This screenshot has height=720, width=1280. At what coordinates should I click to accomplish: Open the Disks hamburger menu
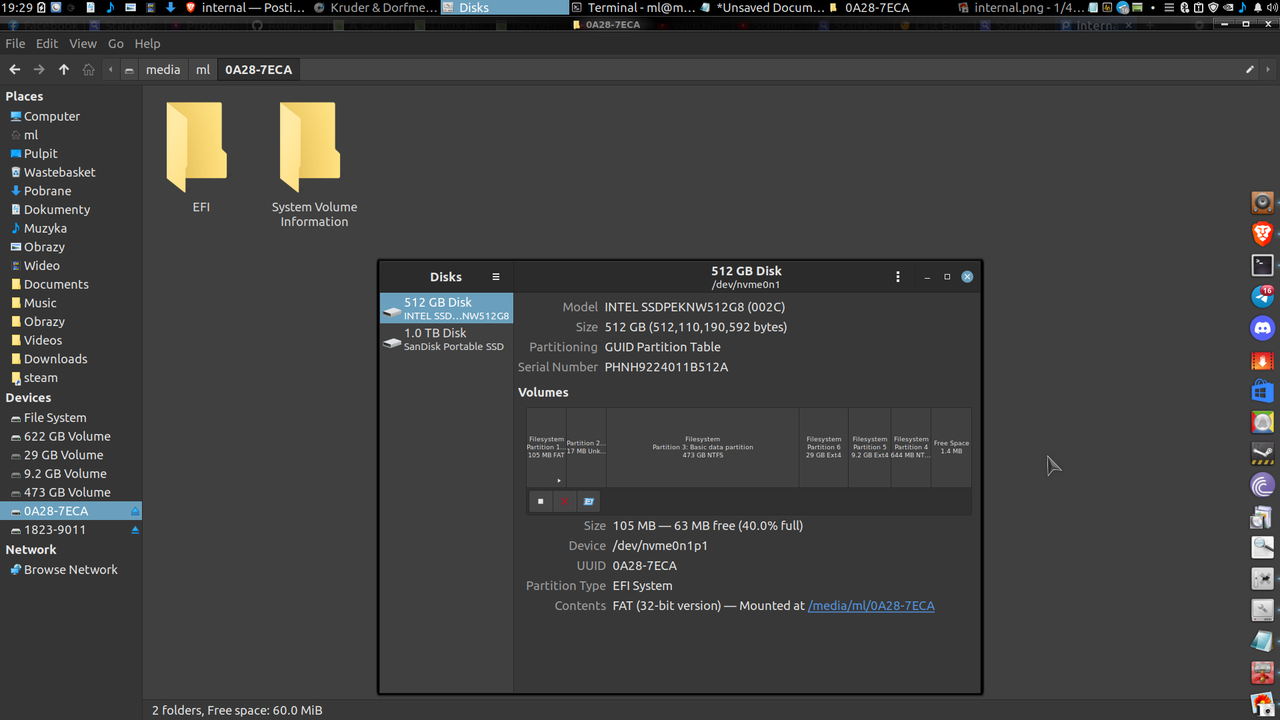(496, 276)
